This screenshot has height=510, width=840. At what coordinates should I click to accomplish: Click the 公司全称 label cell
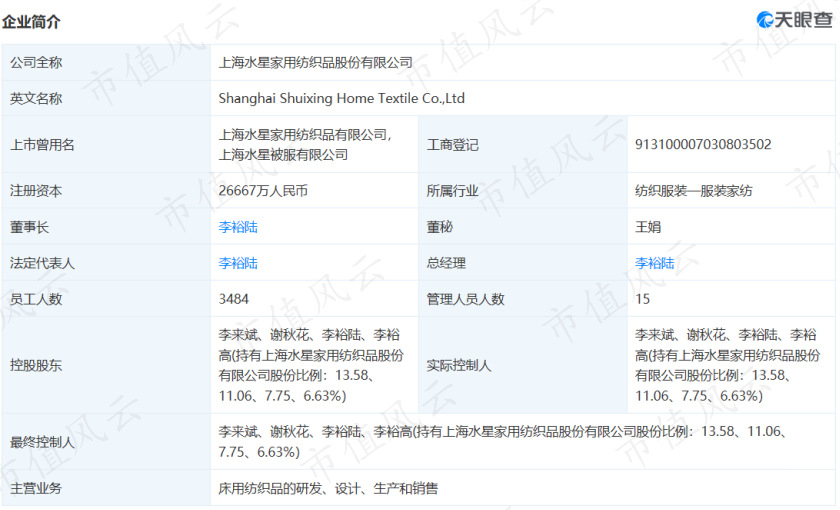(x=106, y=63)
